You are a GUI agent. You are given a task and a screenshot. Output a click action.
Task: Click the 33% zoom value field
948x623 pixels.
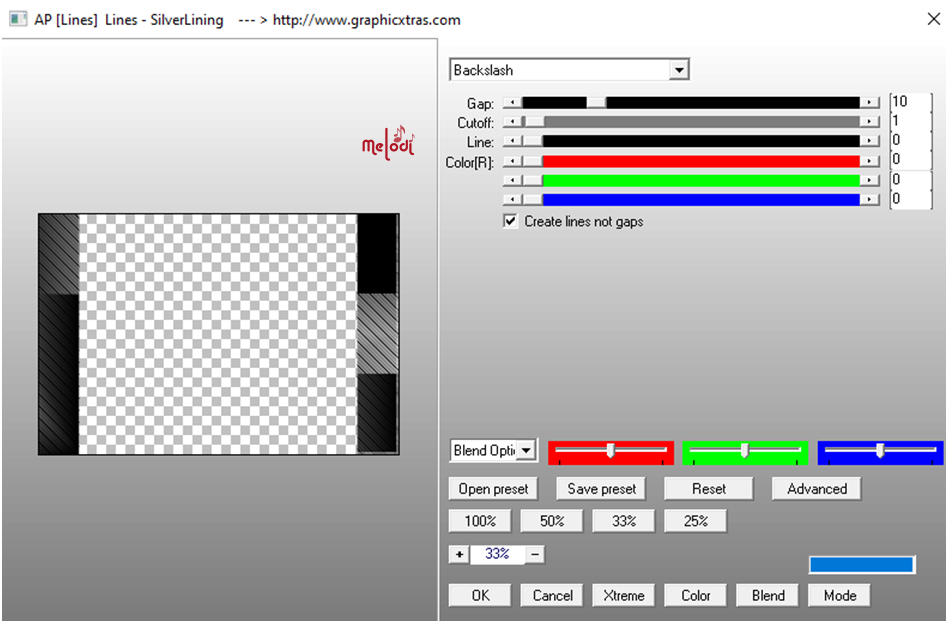497,554
